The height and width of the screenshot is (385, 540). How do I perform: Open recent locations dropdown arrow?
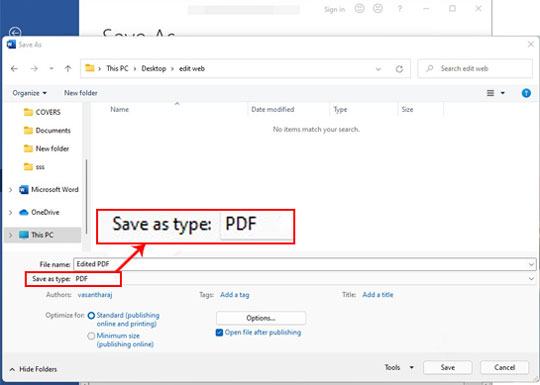pyautogui.click(x=51, y=69)
